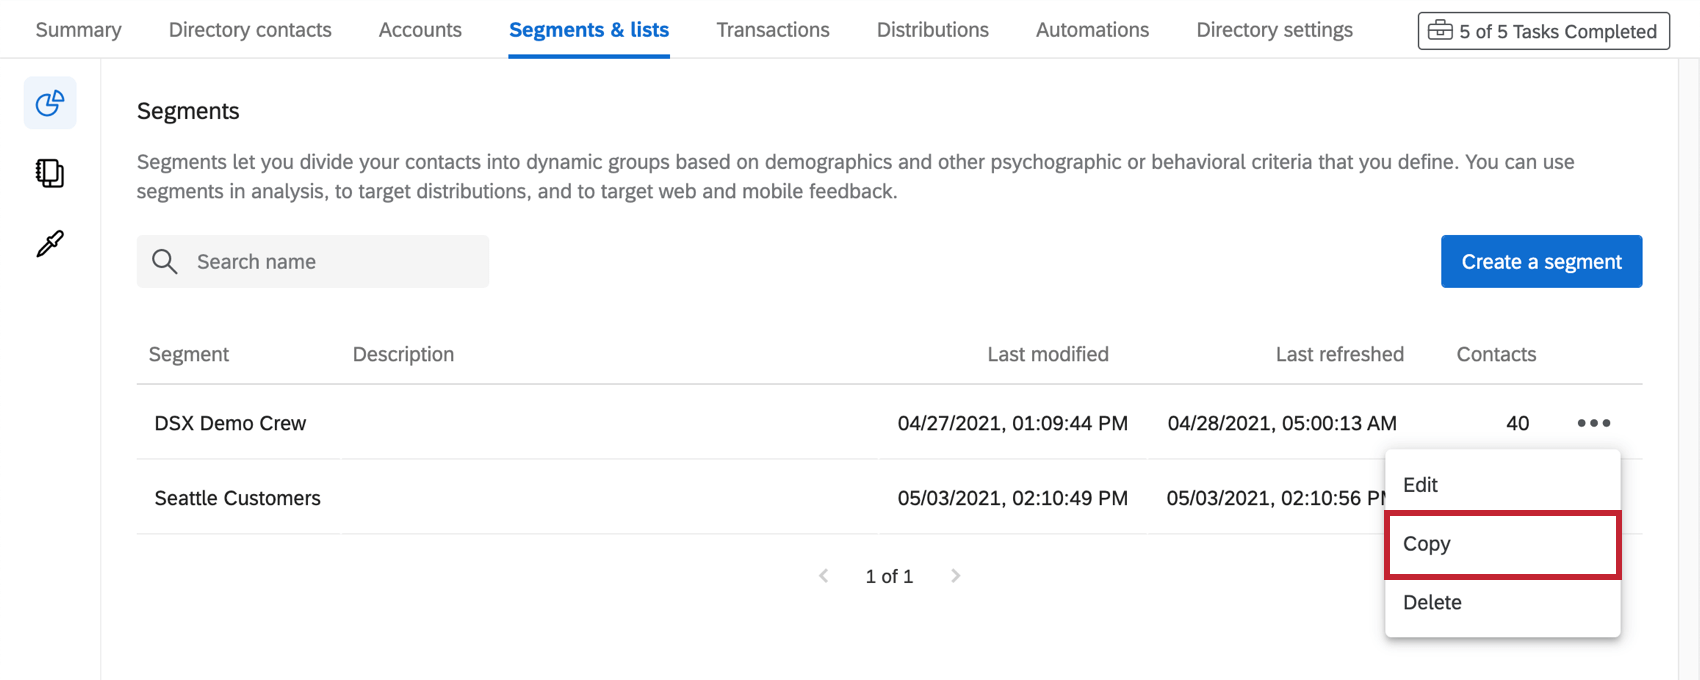The height and width of the screenshot is (680, 1700).
Task: Open the segments pie-chart sidebar icon
Action: click(x=50, y=103)
